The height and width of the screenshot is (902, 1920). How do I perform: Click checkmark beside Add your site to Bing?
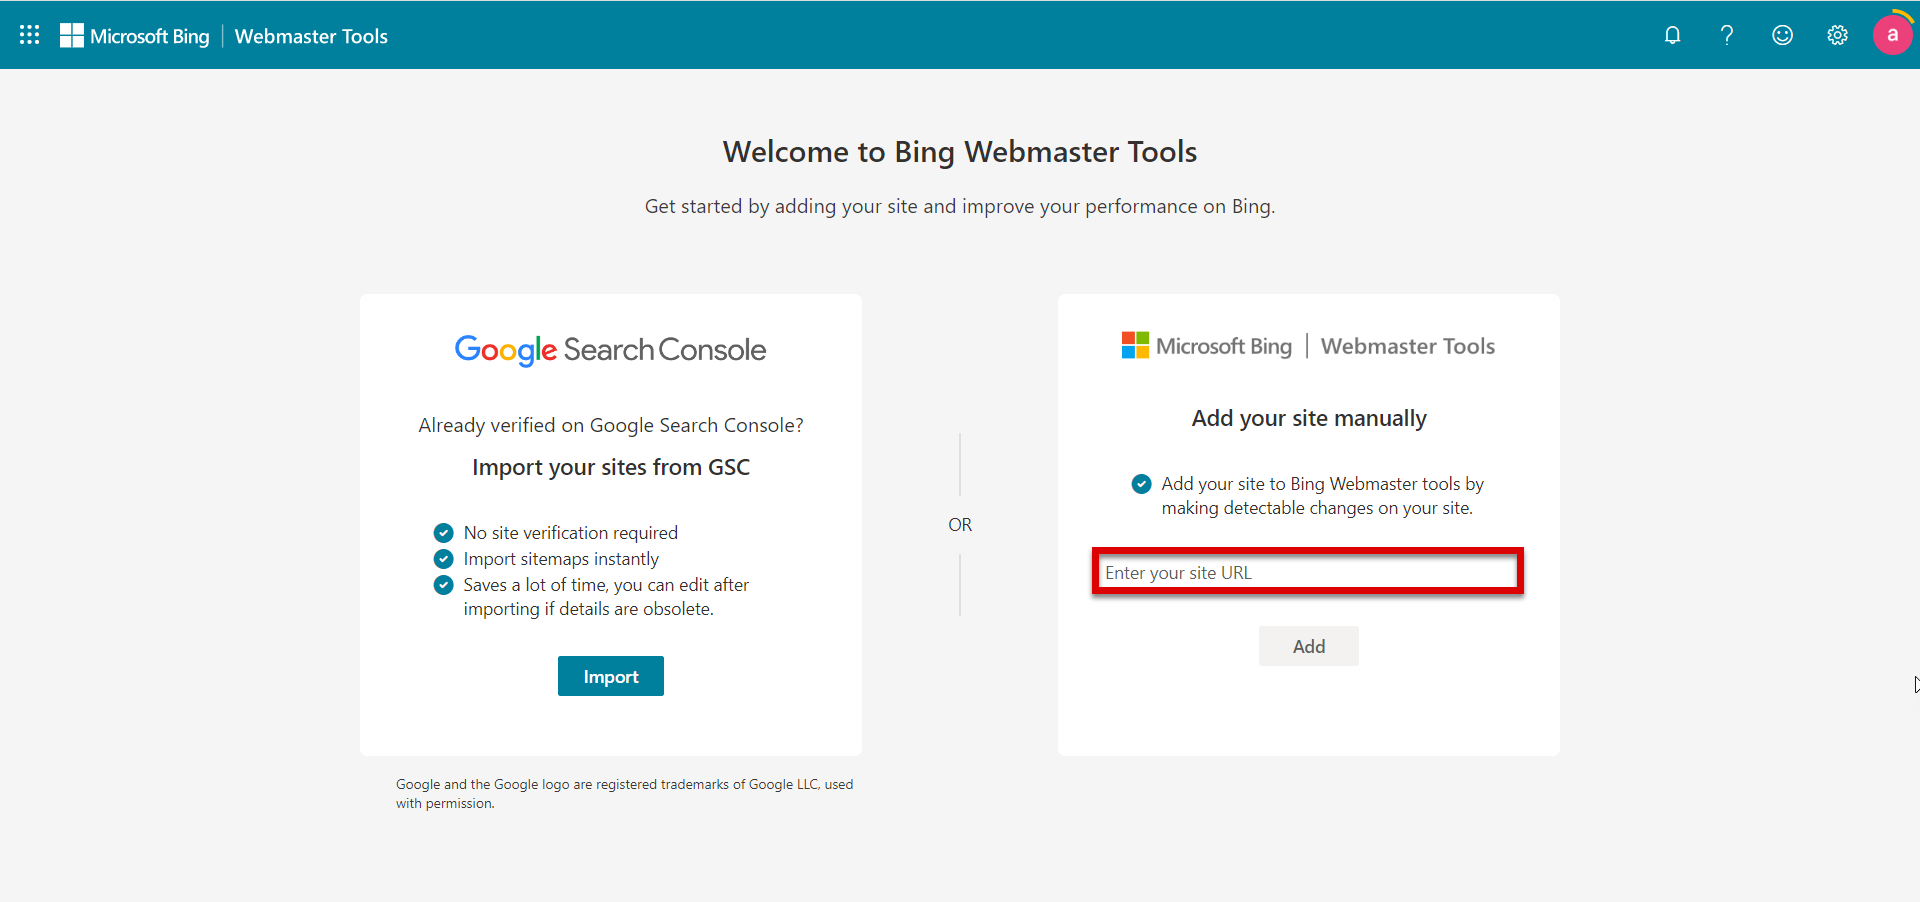(x=1141, y=484)
